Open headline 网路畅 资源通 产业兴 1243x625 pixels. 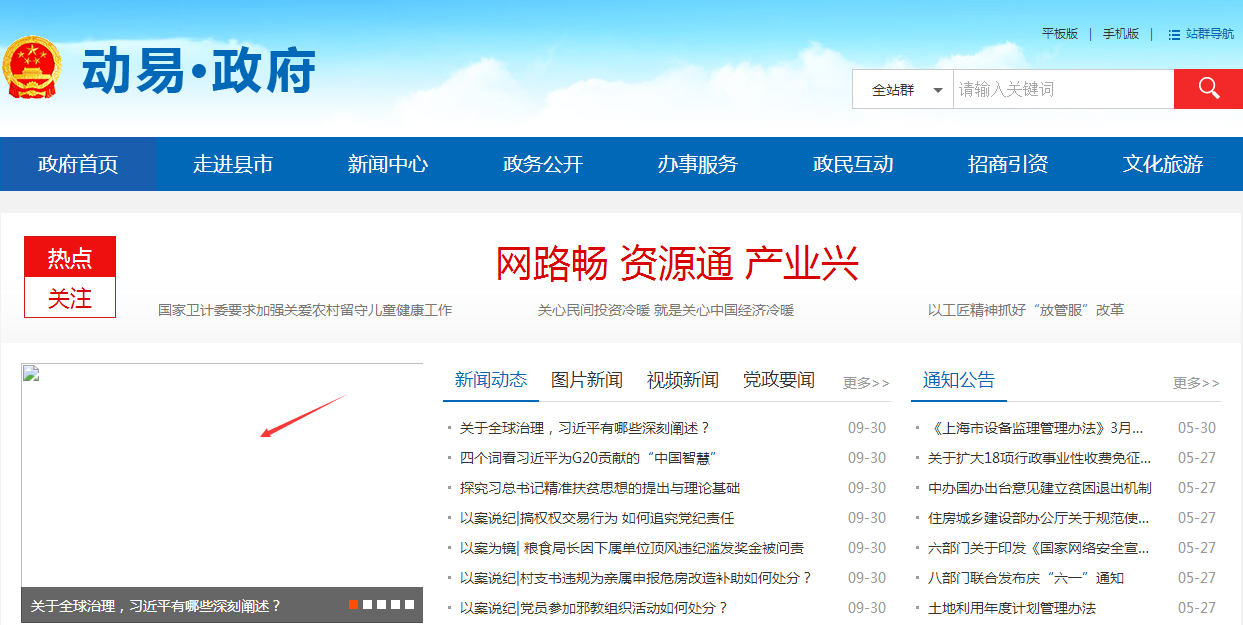pos(677,264)
